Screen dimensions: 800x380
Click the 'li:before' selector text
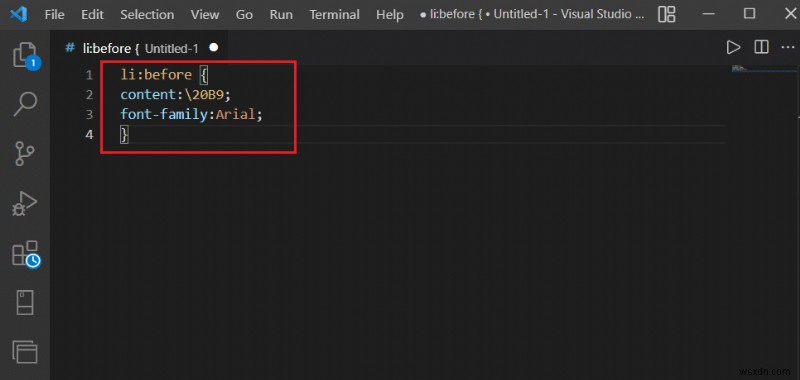click(156, 75)
